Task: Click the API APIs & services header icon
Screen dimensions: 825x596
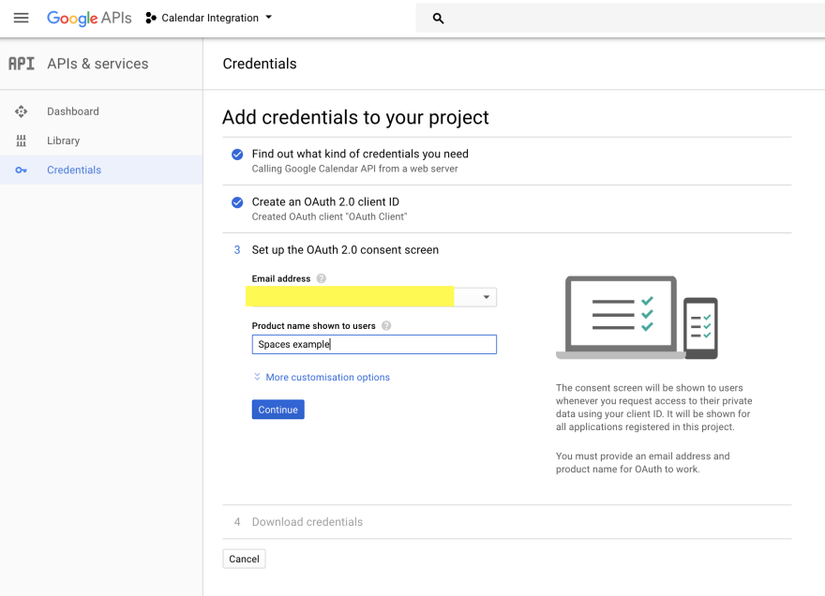Action: (x=21, y=63)
